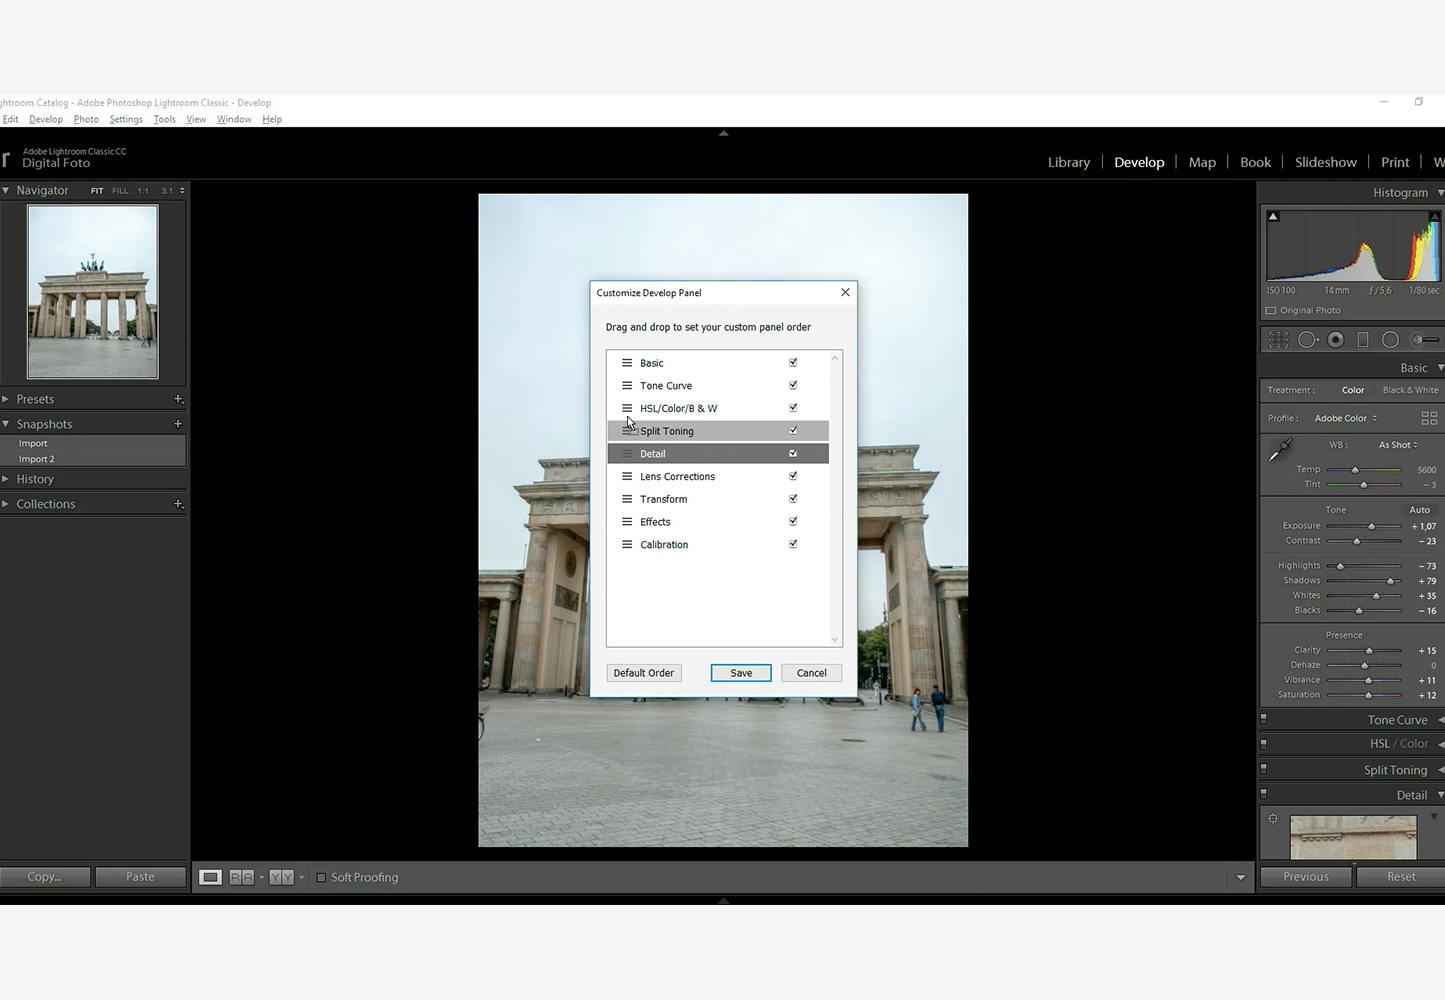1445x1000 pixels.
Task: Expand the History panel
Action: click(6, 479)
